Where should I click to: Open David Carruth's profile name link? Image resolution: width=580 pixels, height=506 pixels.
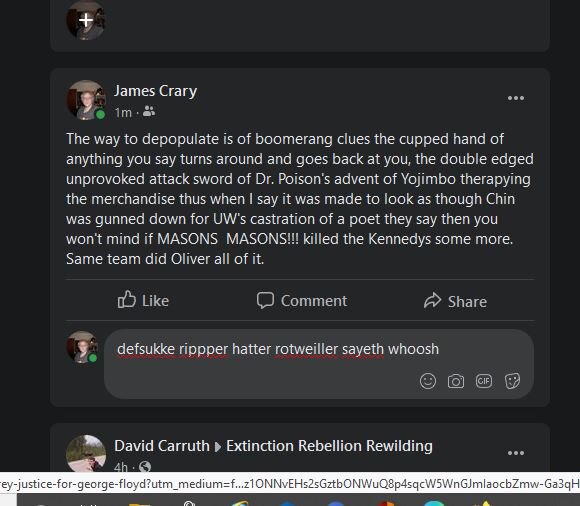[x=162, y=446]
